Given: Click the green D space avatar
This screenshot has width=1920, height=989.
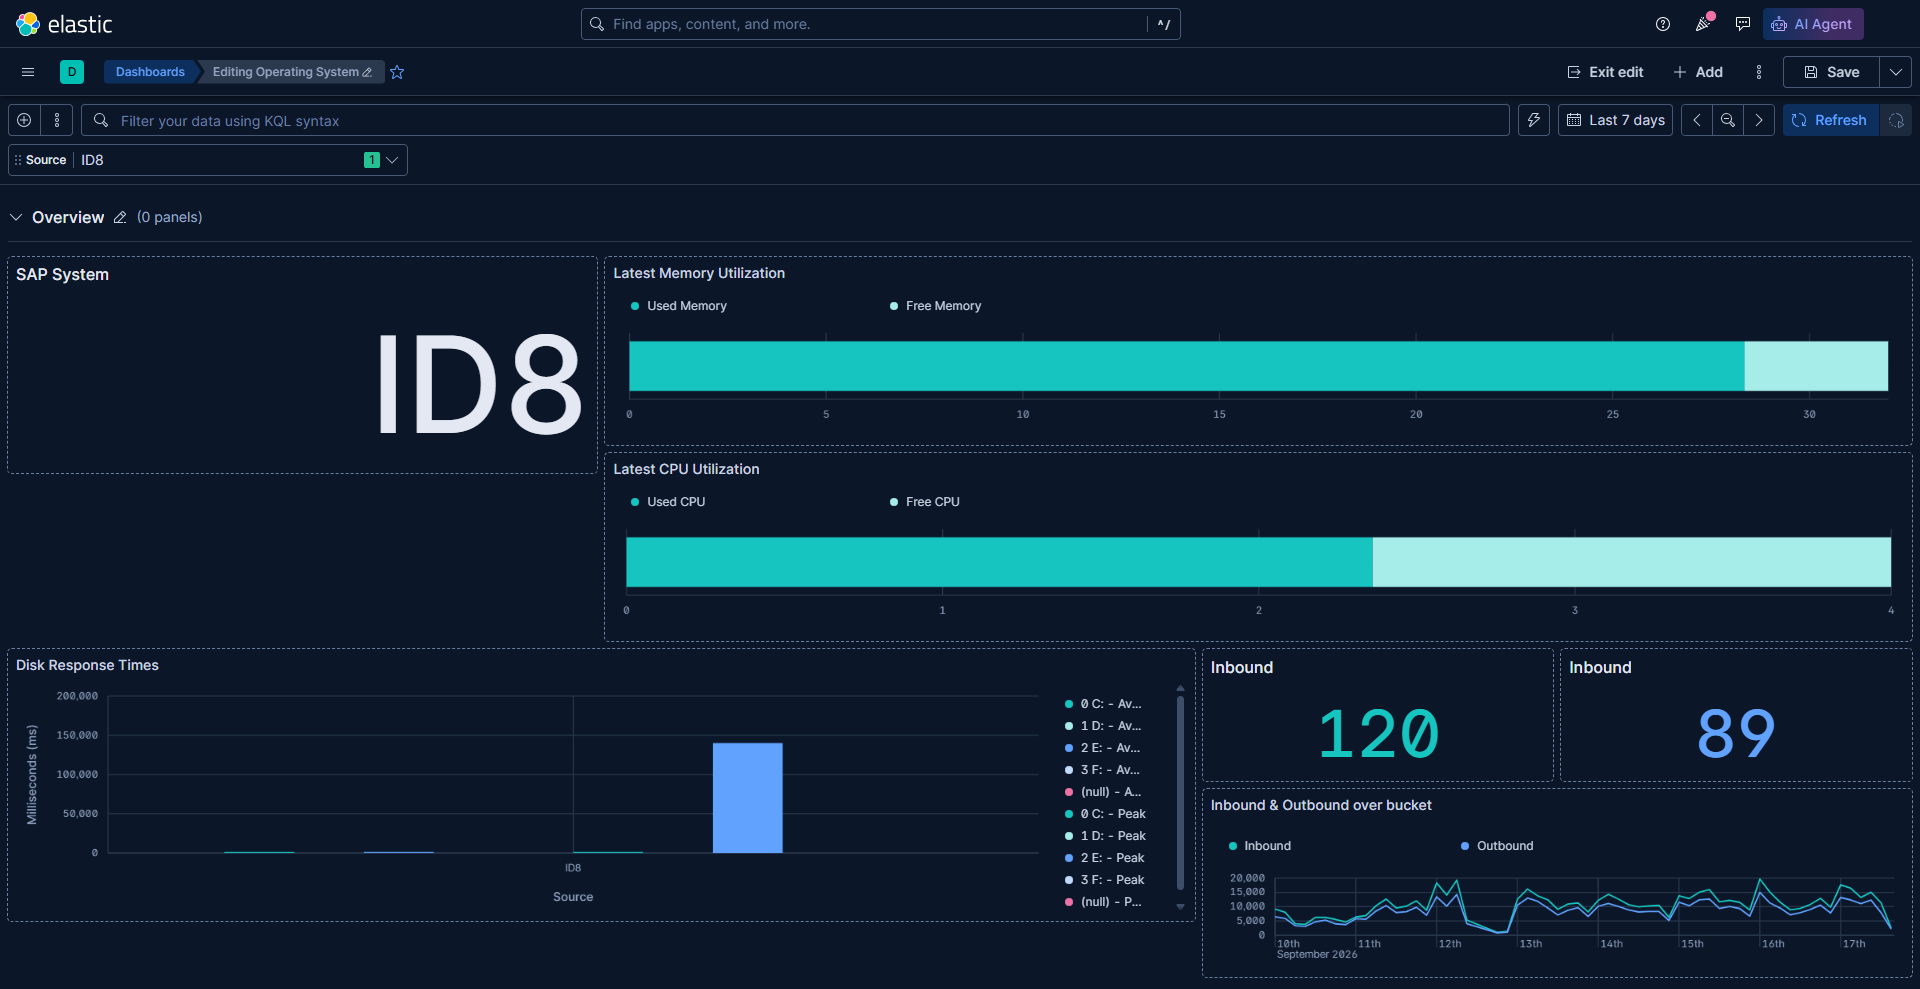Looking at the screenshot, I should coord(72,72).
